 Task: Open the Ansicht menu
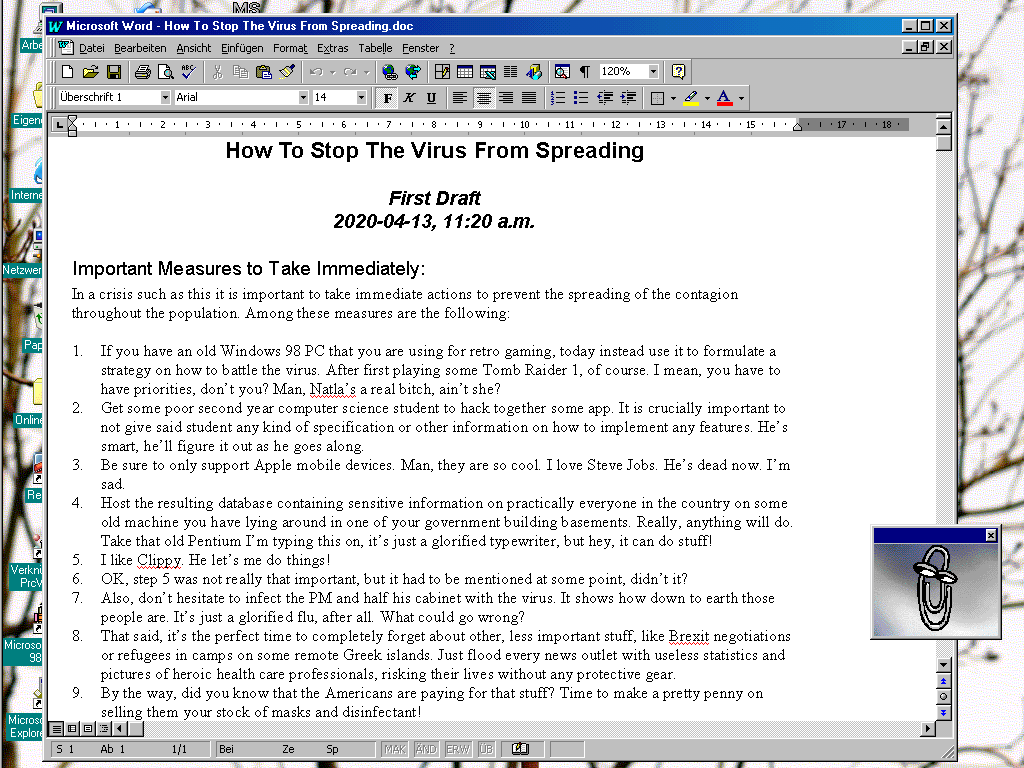coord(193,48)
